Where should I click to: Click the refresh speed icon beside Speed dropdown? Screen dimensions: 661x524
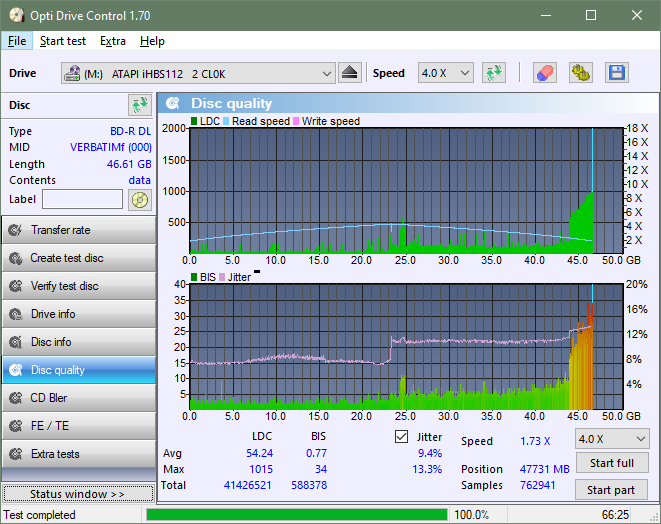494,73
